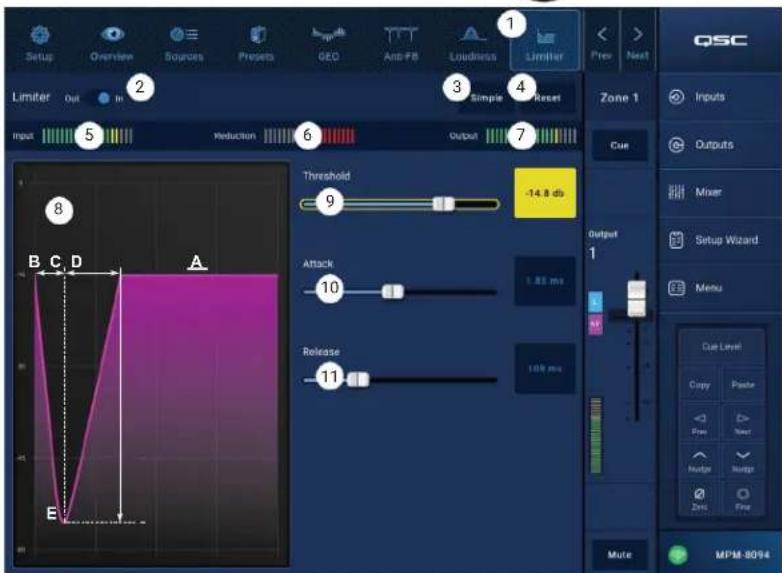Select the 1.83 ms attack value field
The width and height of the screenshot is (782, 573).
pos(545,281)
